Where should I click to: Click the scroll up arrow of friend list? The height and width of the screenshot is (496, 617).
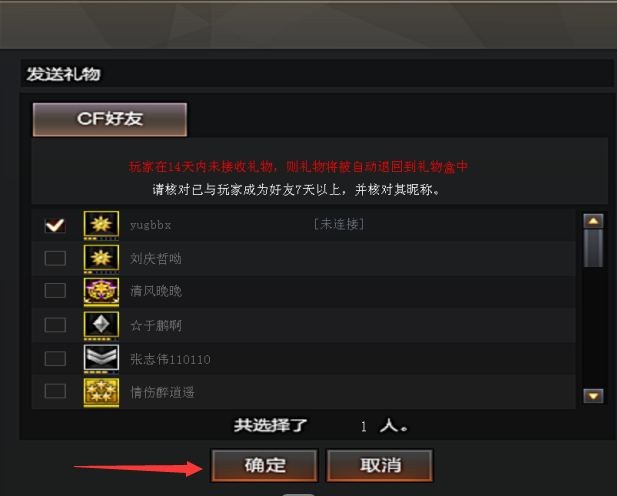[593, 221]
